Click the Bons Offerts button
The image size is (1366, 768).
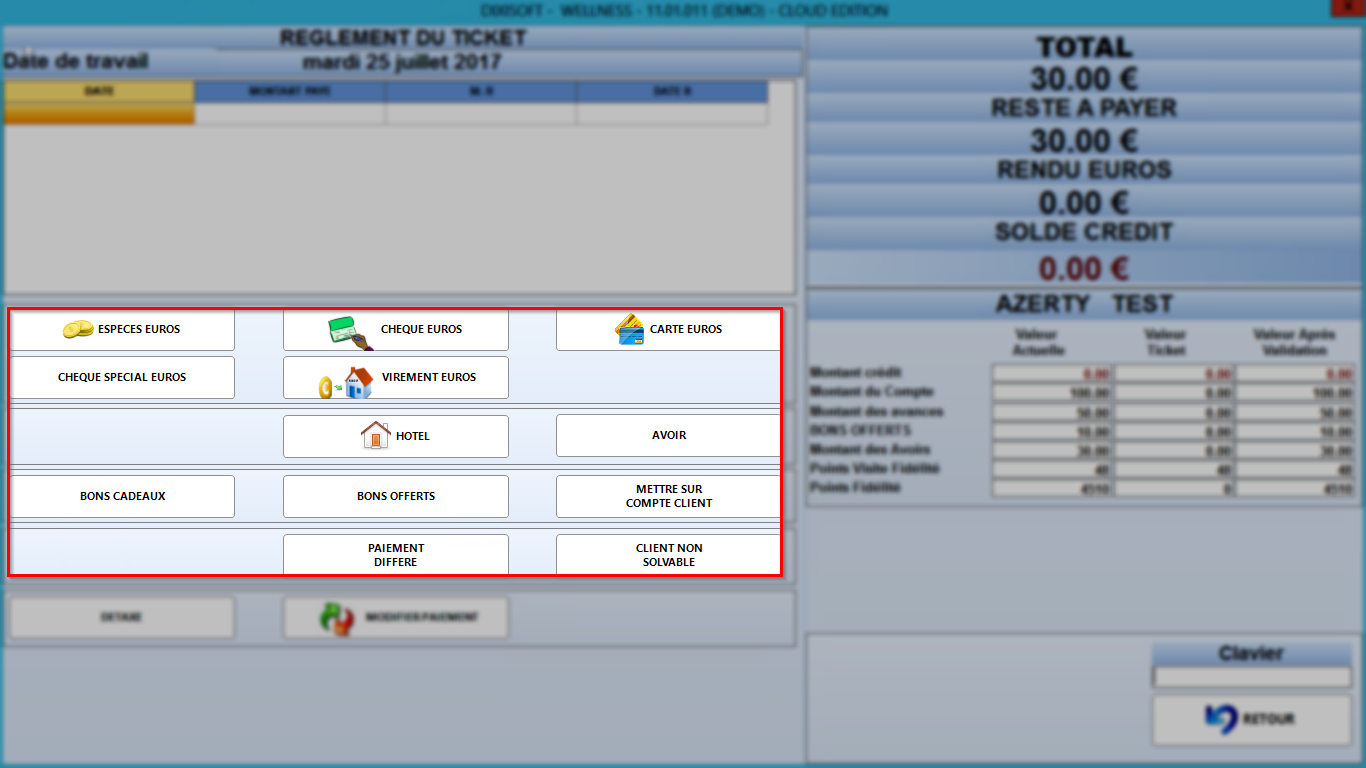[396, 497]
